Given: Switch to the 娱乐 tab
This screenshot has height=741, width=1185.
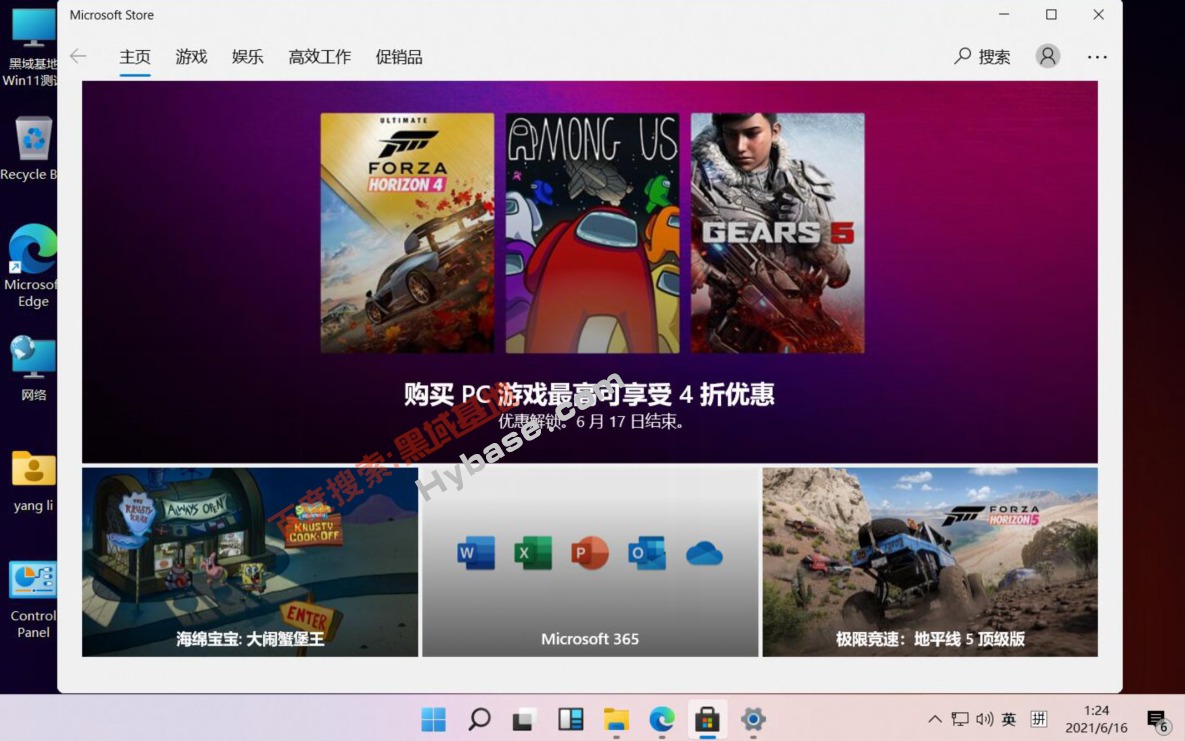Looking at the screenshot, I should coord(248,57).
